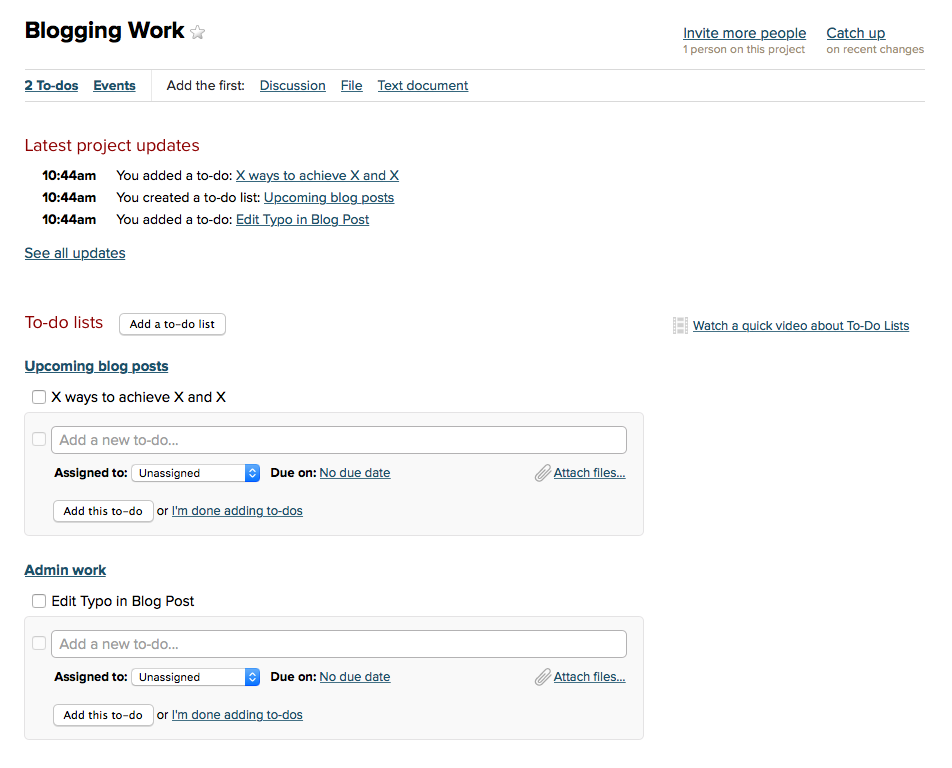Open Assigned to dropdown under Admin work
The width and height of the screenshot is (952, 768).
click(196, 677)
